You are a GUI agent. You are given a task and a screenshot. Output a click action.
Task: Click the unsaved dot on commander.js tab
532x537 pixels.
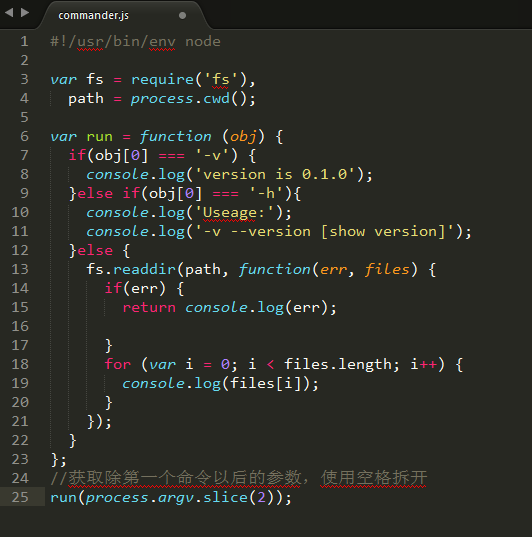click(x=183, y=15)
